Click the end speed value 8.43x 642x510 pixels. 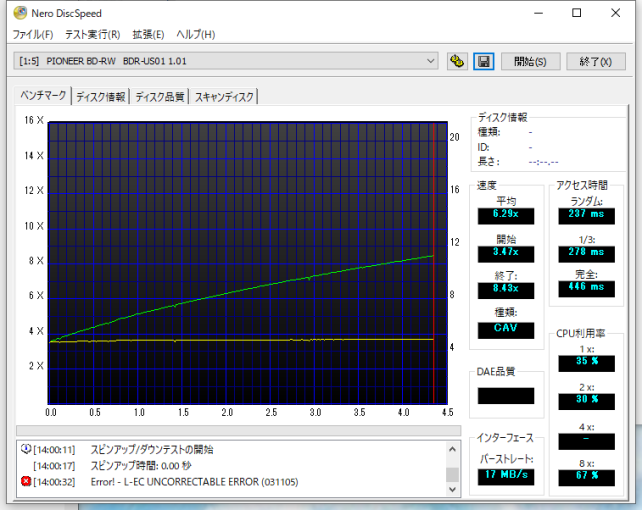pos(506,290)
